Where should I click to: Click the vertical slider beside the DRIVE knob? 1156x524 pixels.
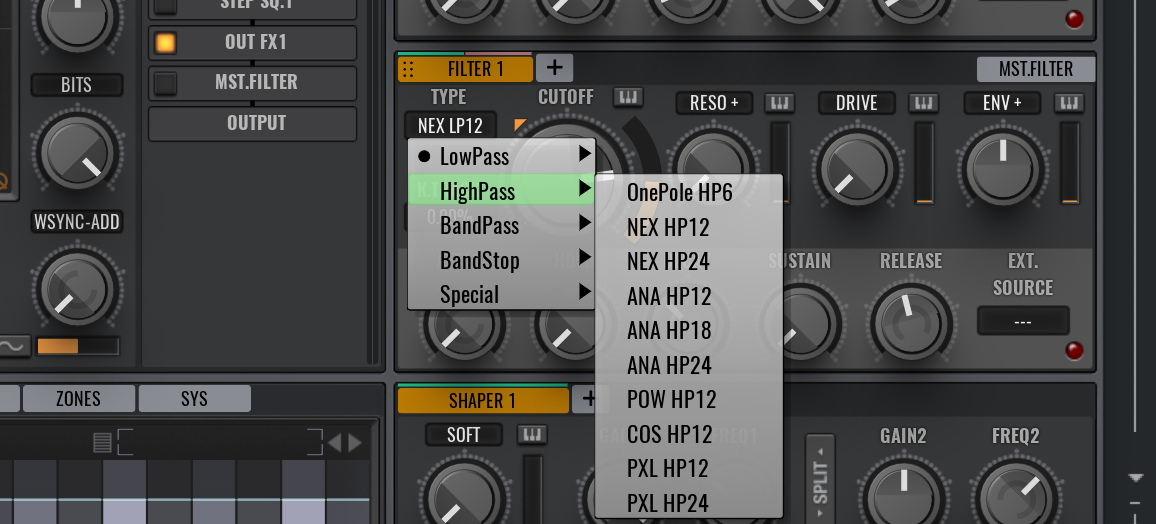coord(925,163)
